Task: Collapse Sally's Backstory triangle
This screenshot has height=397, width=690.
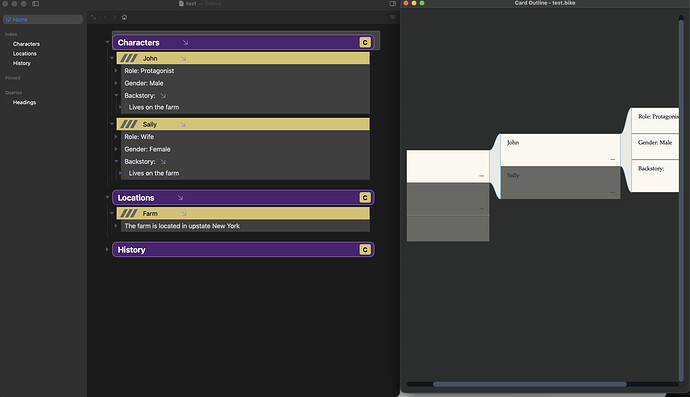Action: tap(116, 161)
